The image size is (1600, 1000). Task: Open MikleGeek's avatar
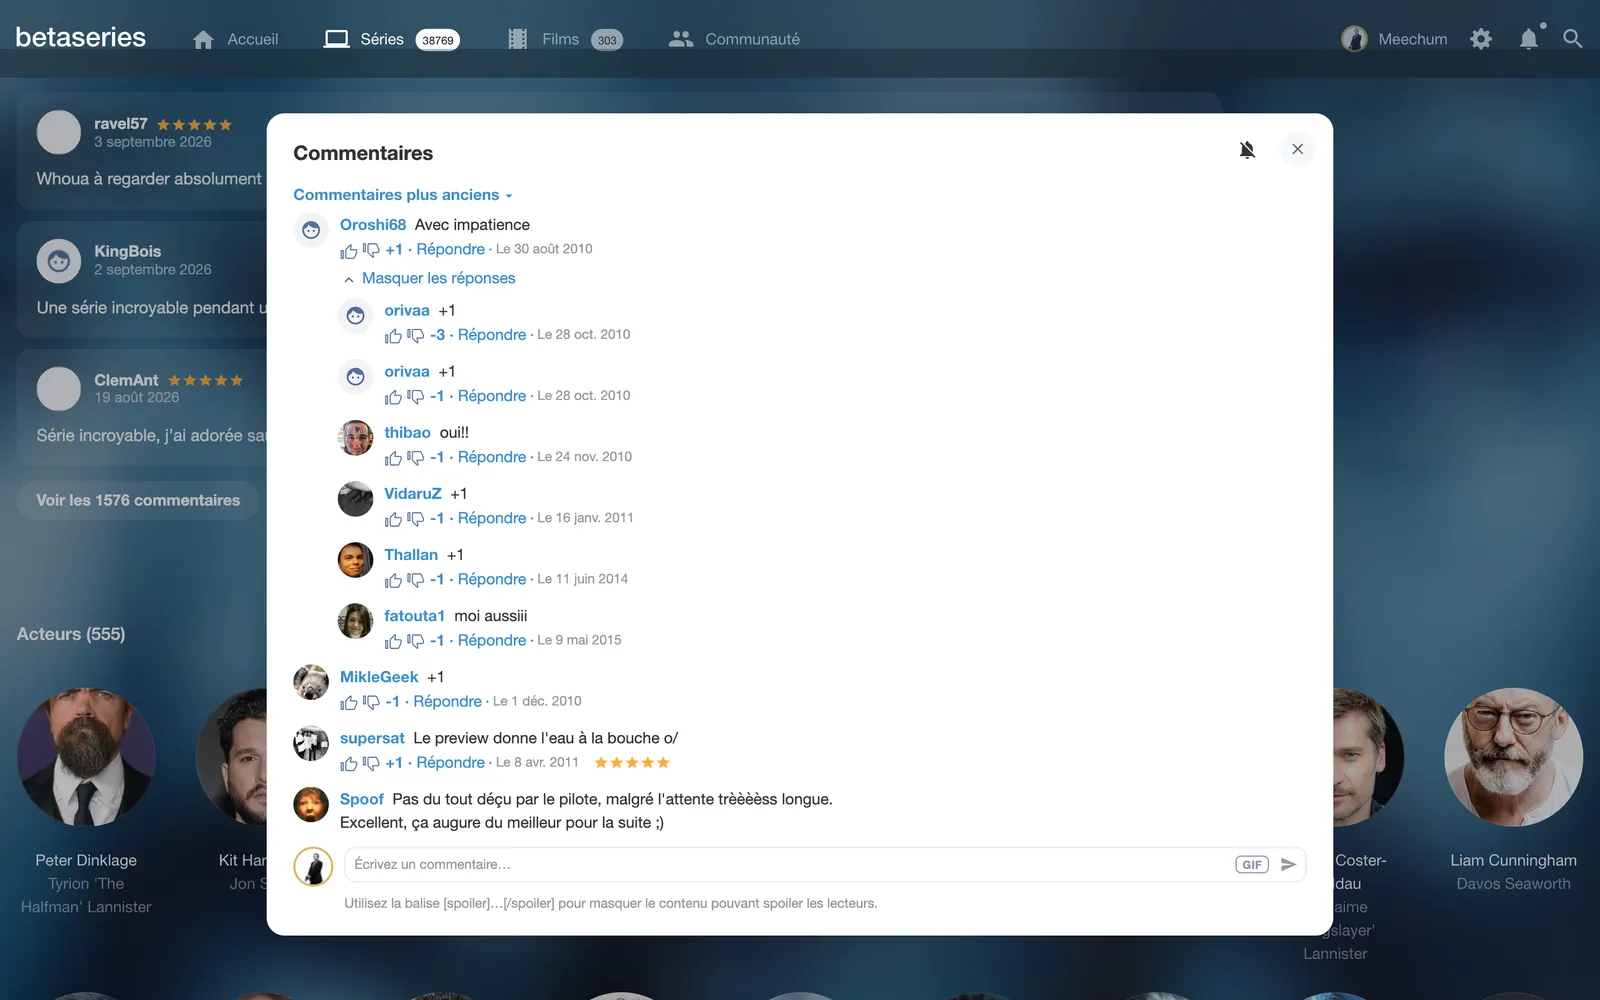click(x=311, y=683)
